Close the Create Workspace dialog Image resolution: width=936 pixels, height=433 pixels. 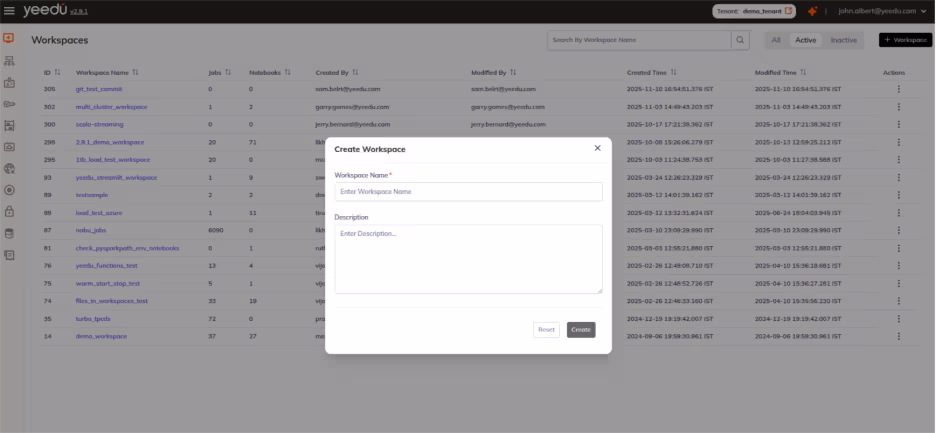coord(597,148)
